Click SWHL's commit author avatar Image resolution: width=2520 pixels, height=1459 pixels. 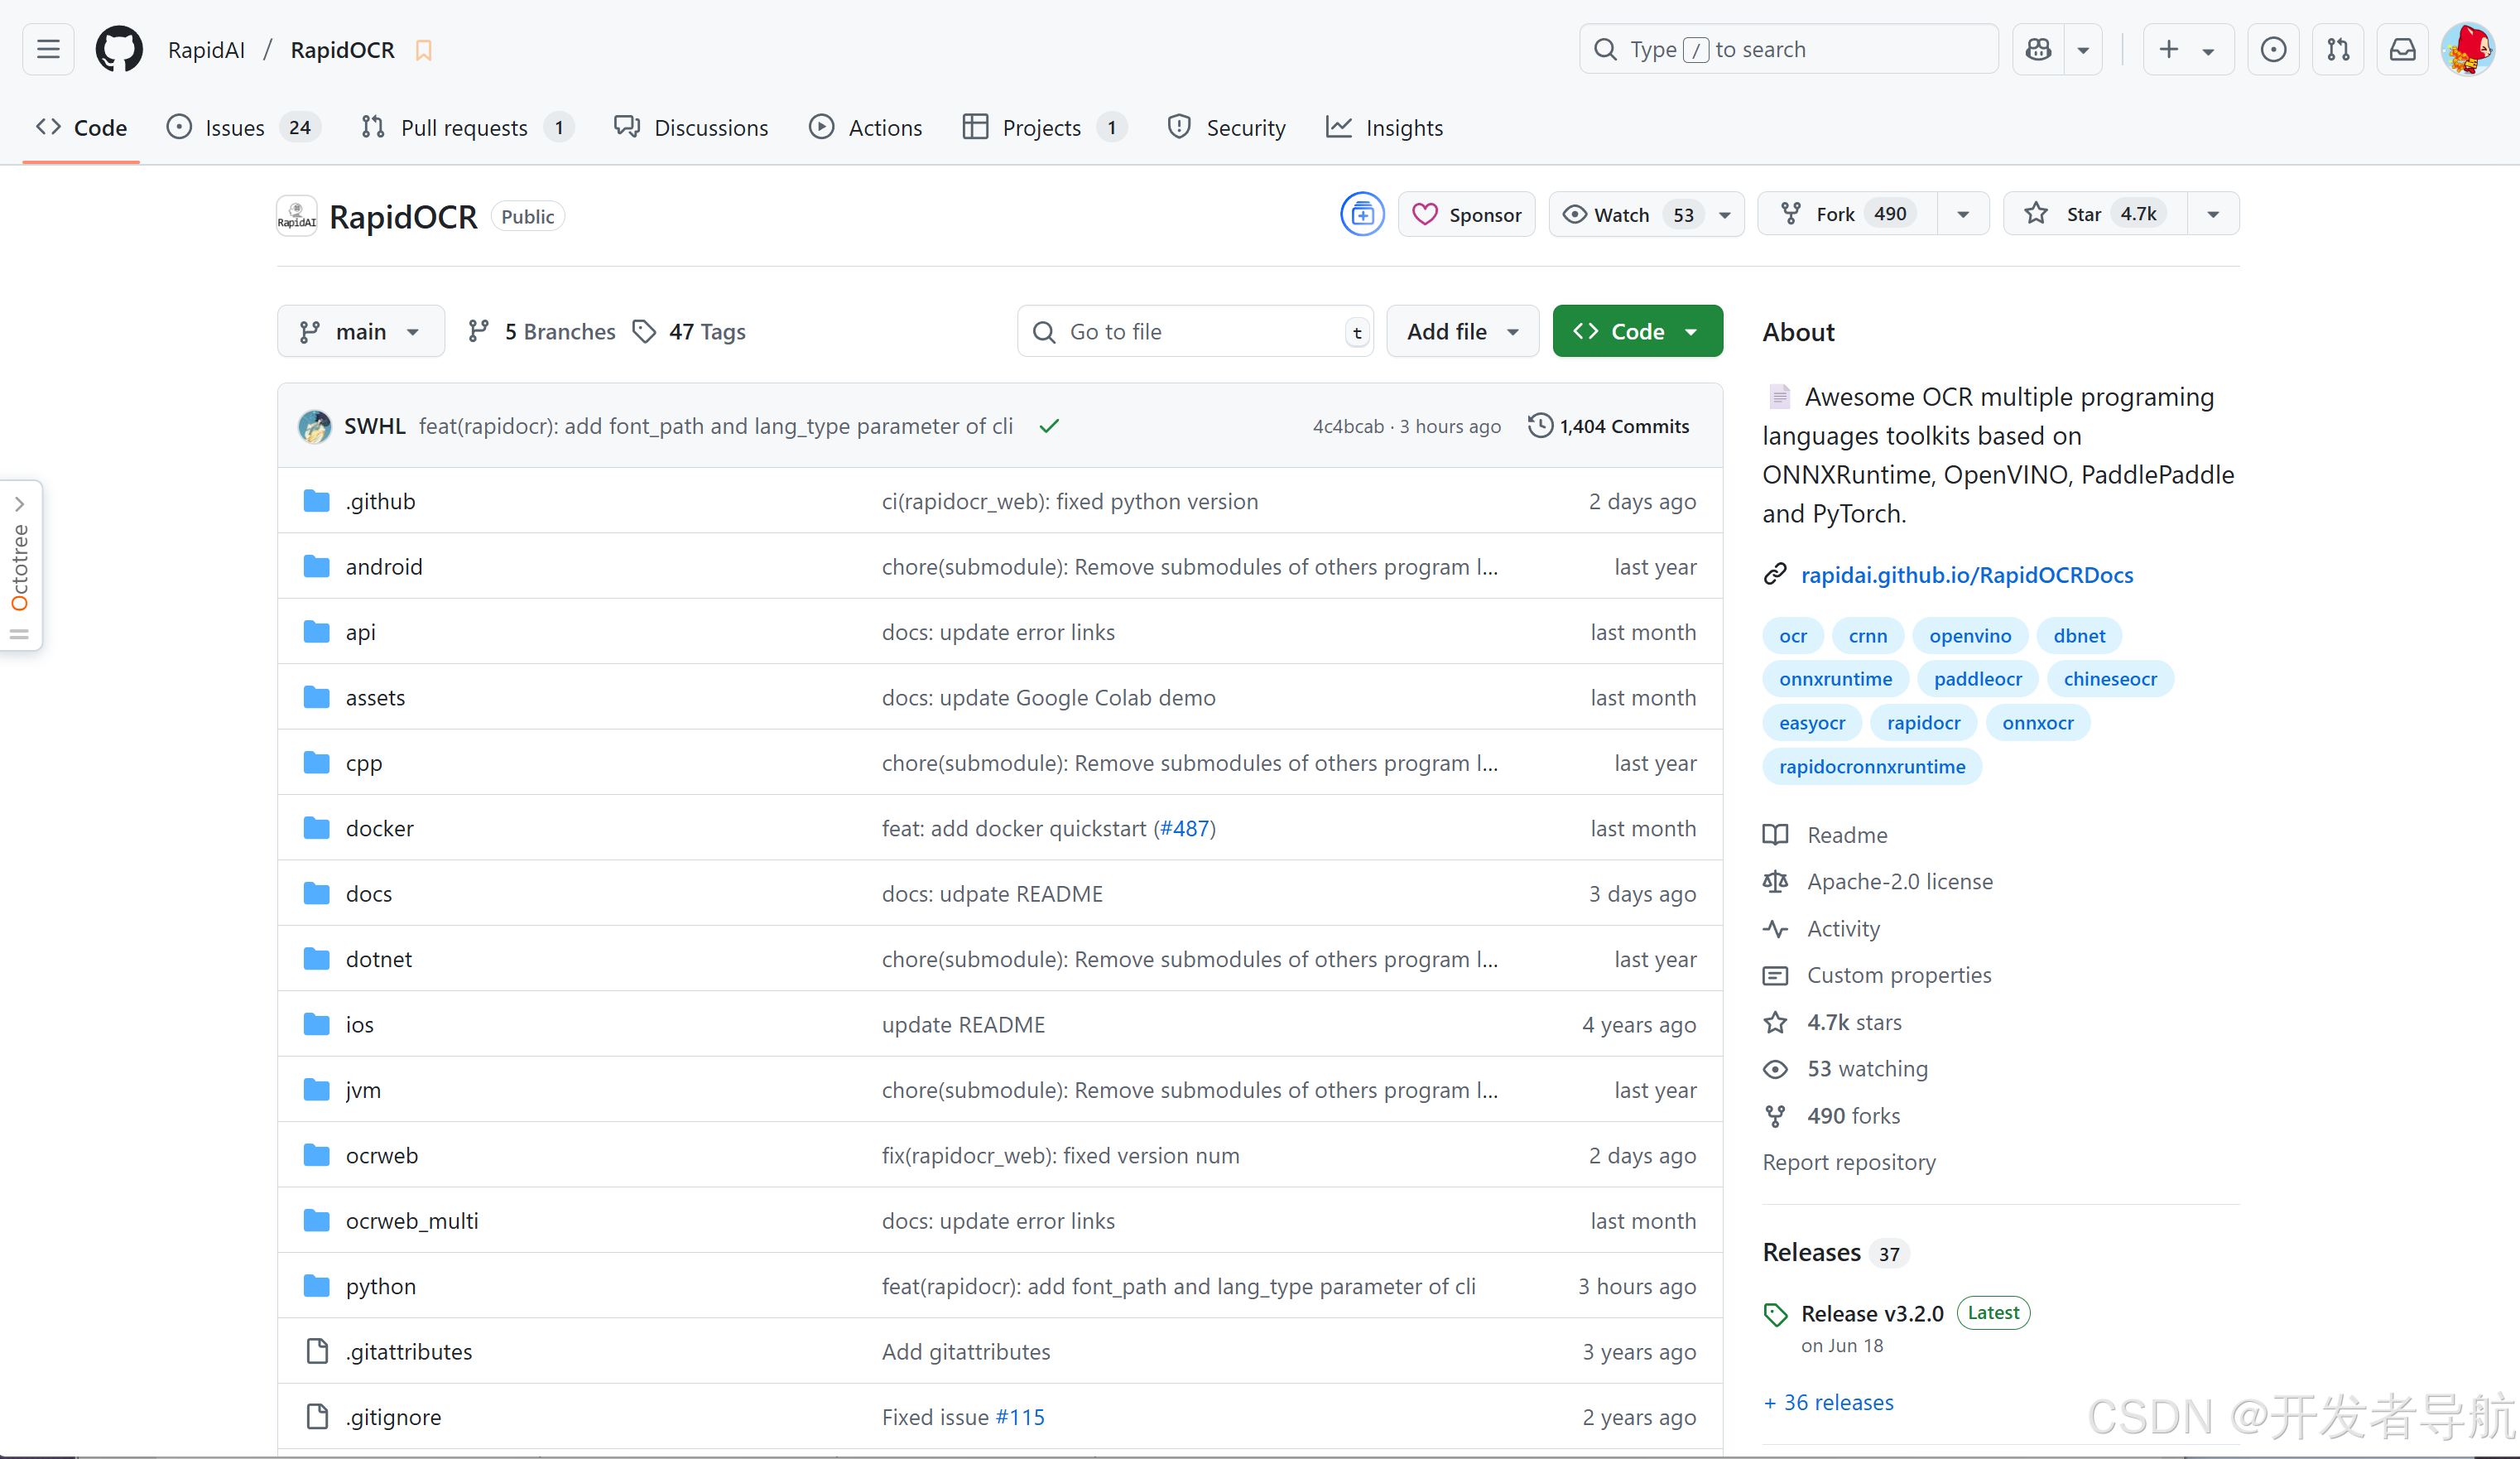(315, 426)
